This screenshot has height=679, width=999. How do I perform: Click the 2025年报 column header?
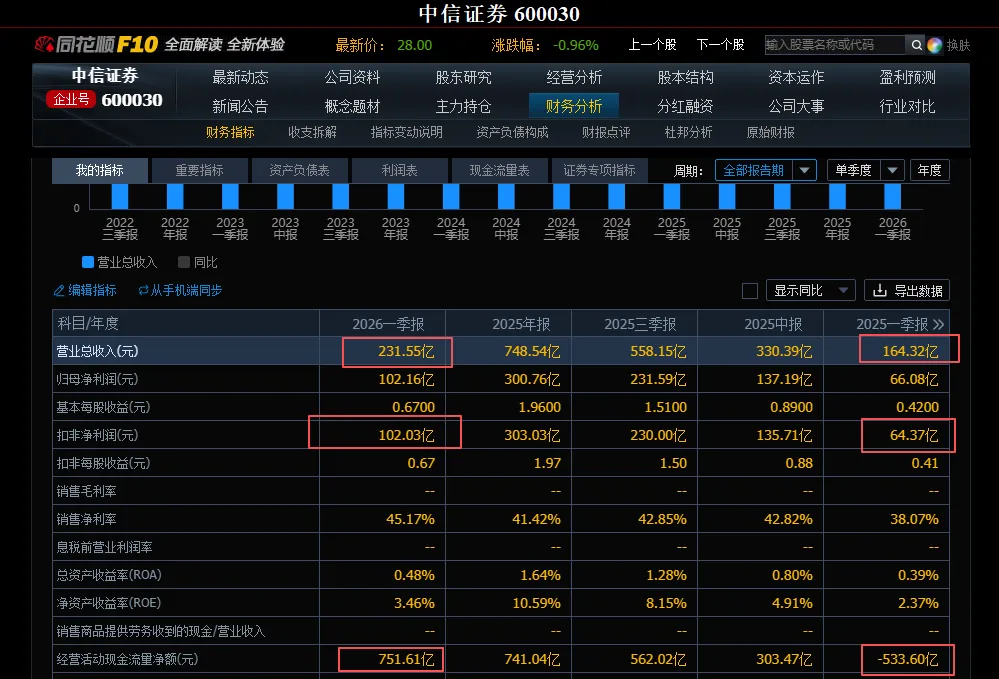pos(521,324)
